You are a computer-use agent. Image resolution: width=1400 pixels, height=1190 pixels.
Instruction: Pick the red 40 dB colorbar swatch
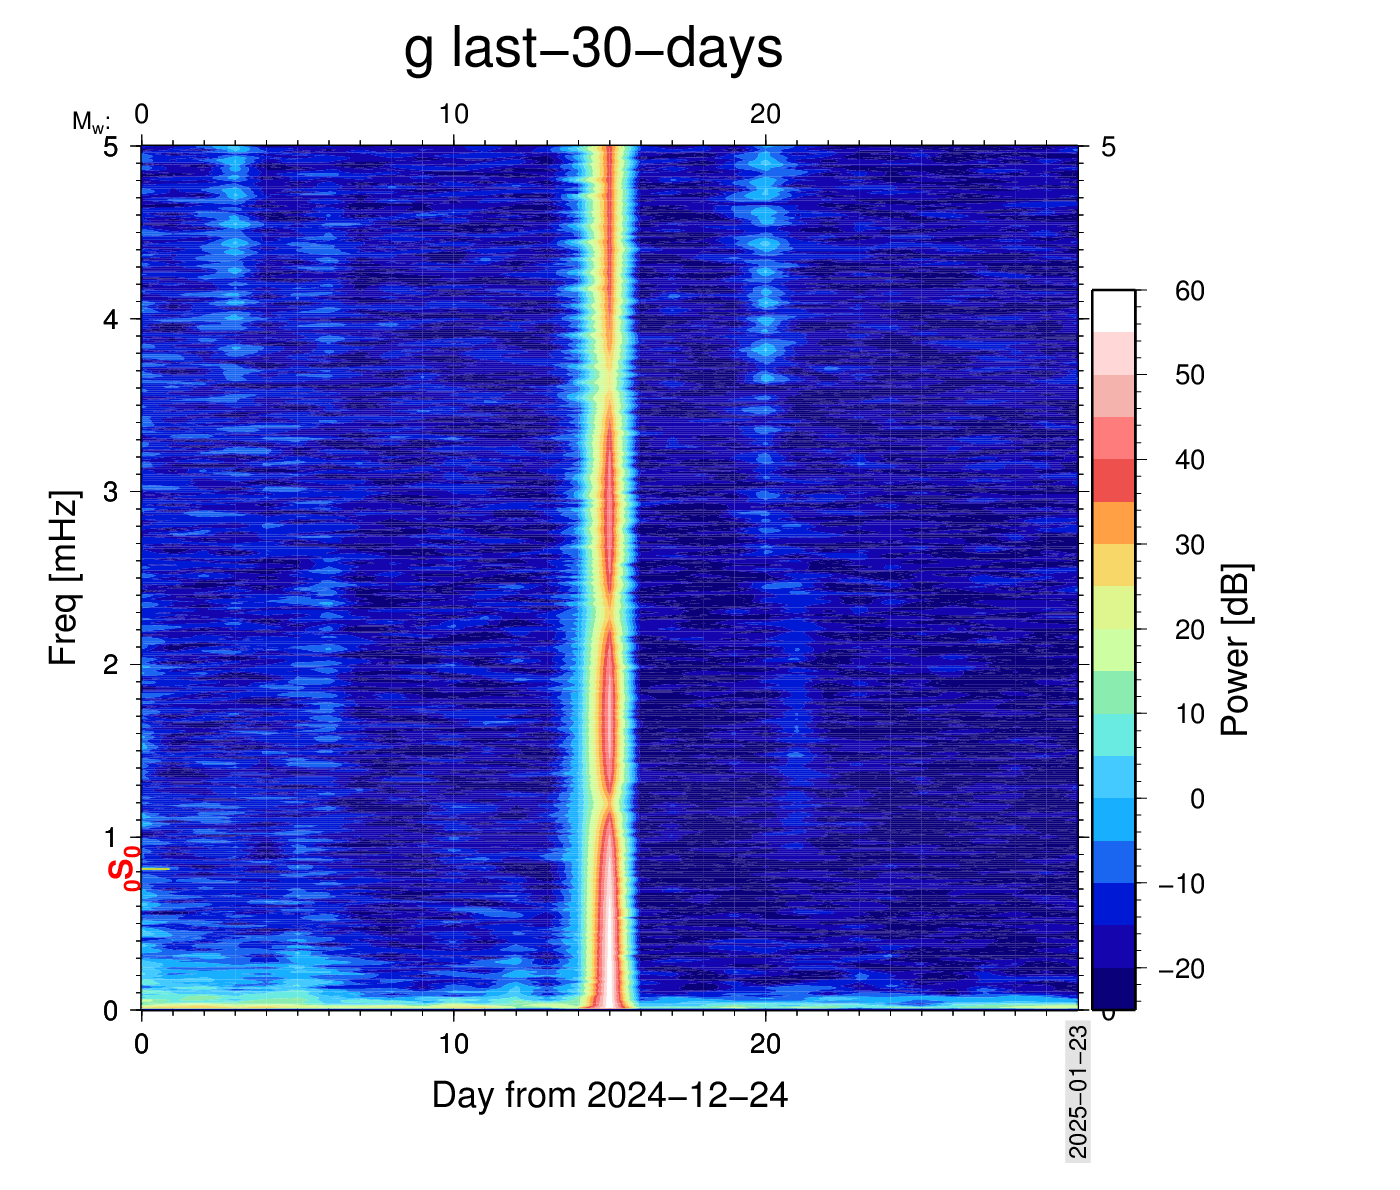point(1113,480)
